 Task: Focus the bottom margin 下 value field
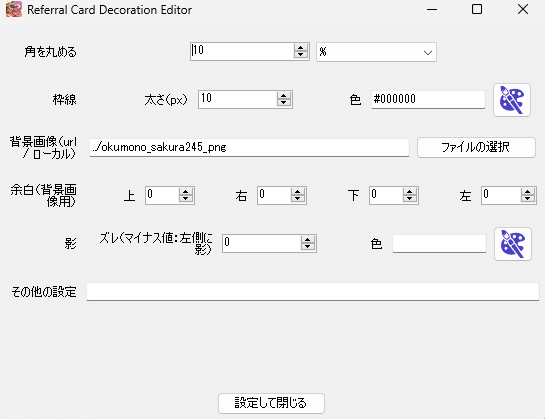[x=386, y=195]
